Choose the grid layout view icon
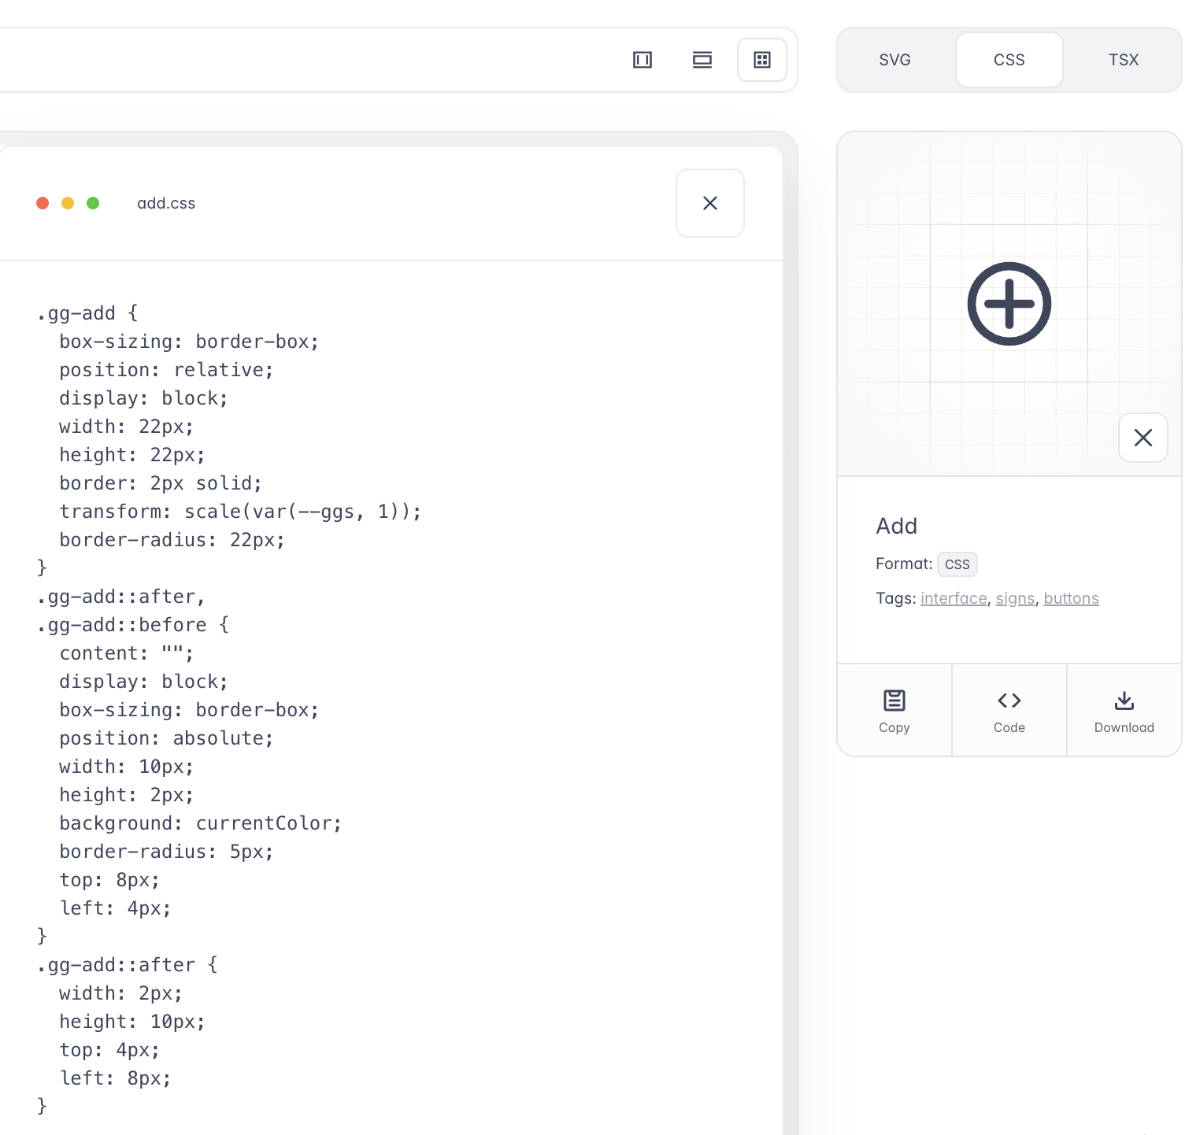This screenshot has height=1135, width=1200. 762,60
